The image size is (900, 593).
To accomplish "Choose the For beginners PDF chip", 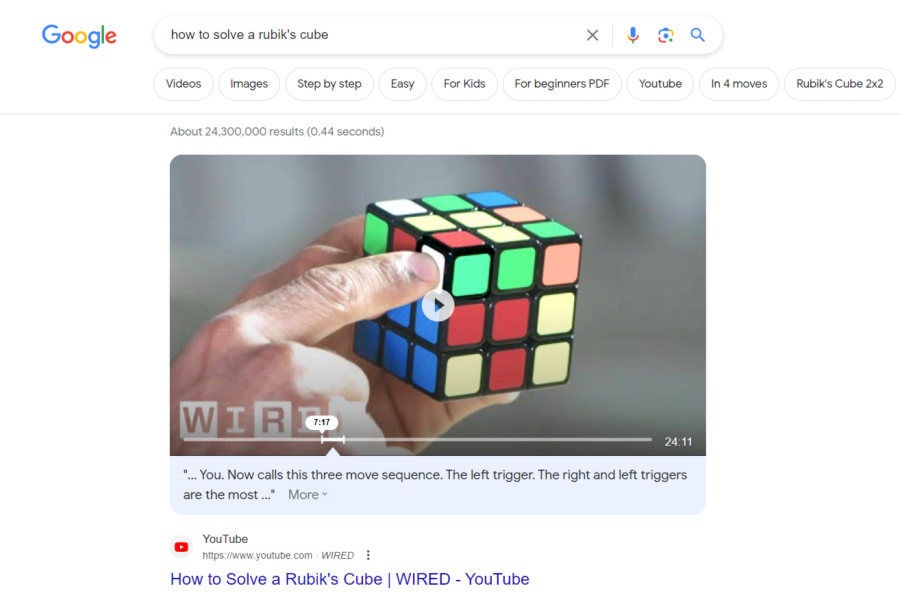I will click(561, 84).
